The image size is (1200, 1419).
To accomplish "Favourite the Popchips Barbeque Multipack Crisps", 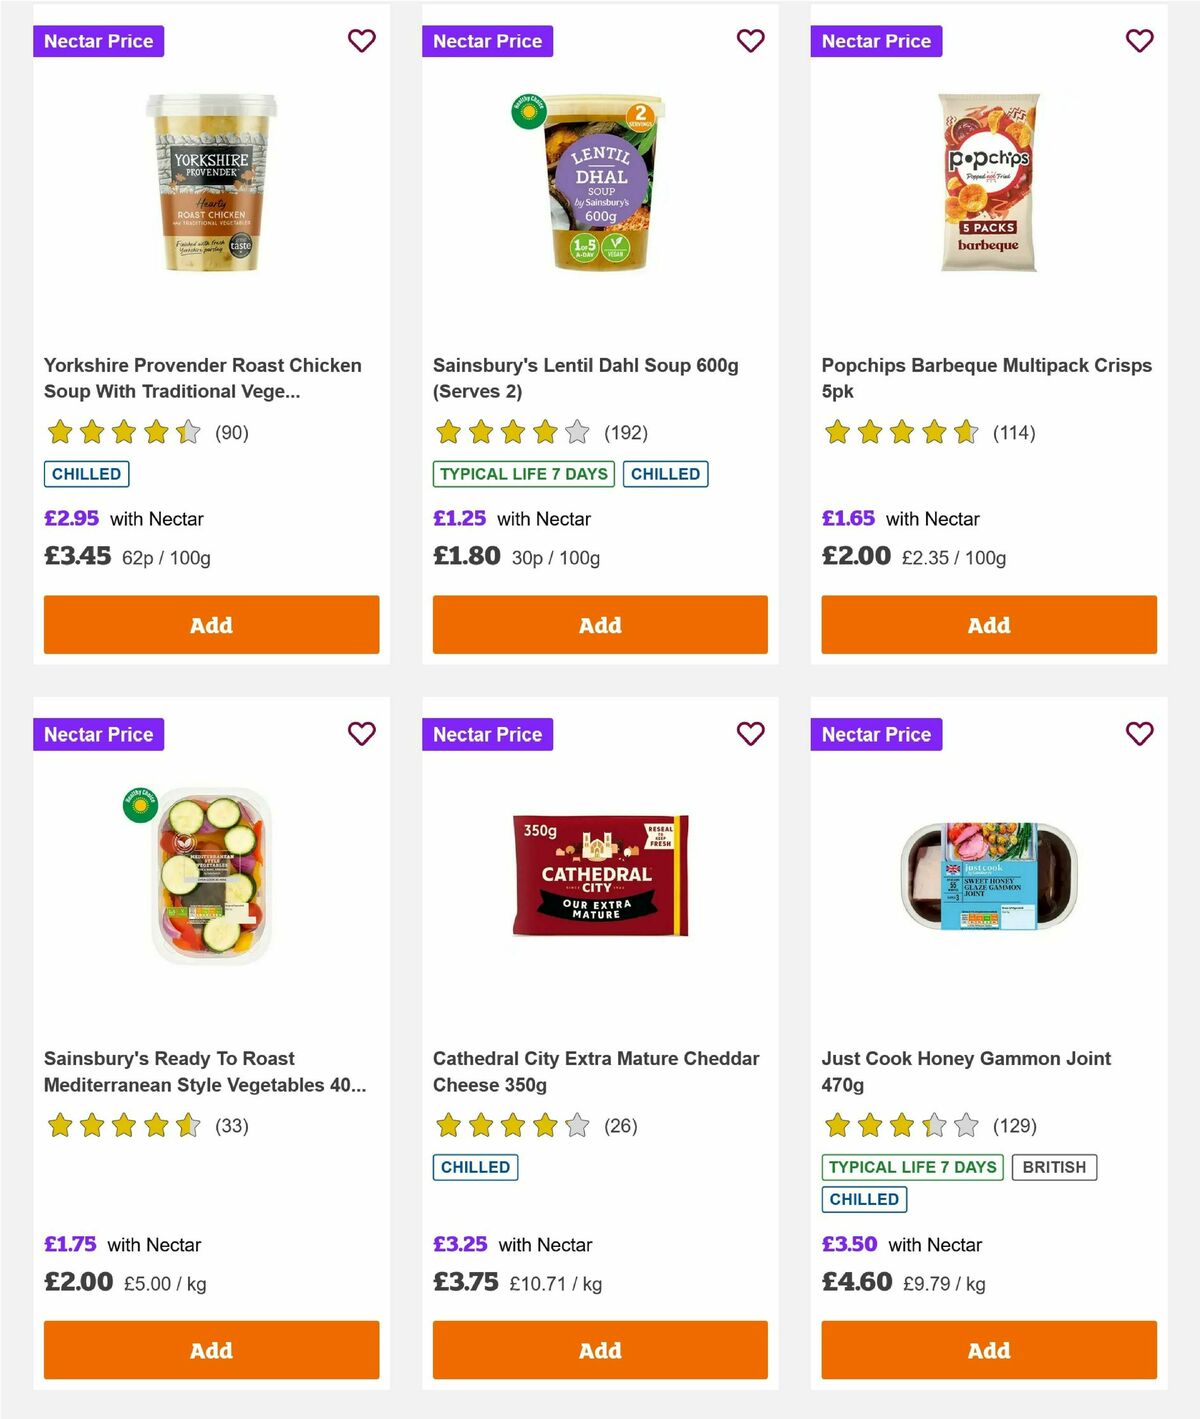I will (1139, 41).
